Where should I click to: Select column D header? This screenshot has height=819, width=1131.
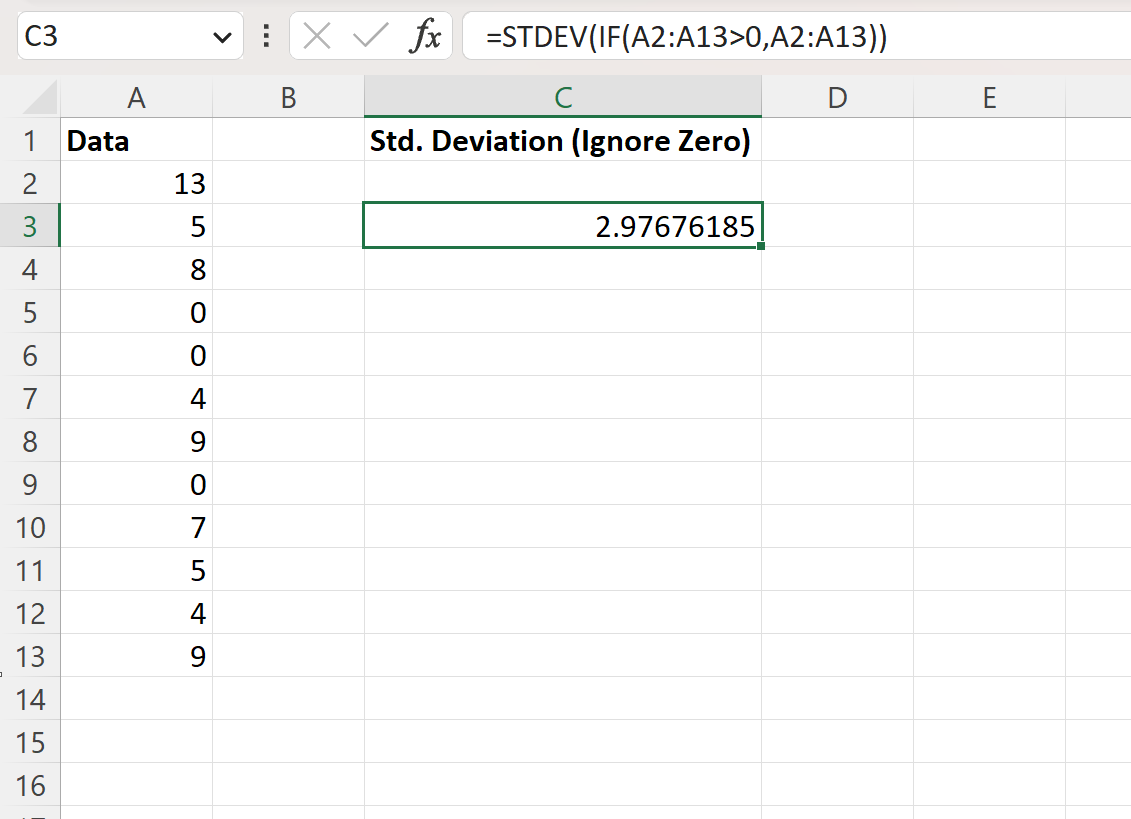tap(837, 97)
